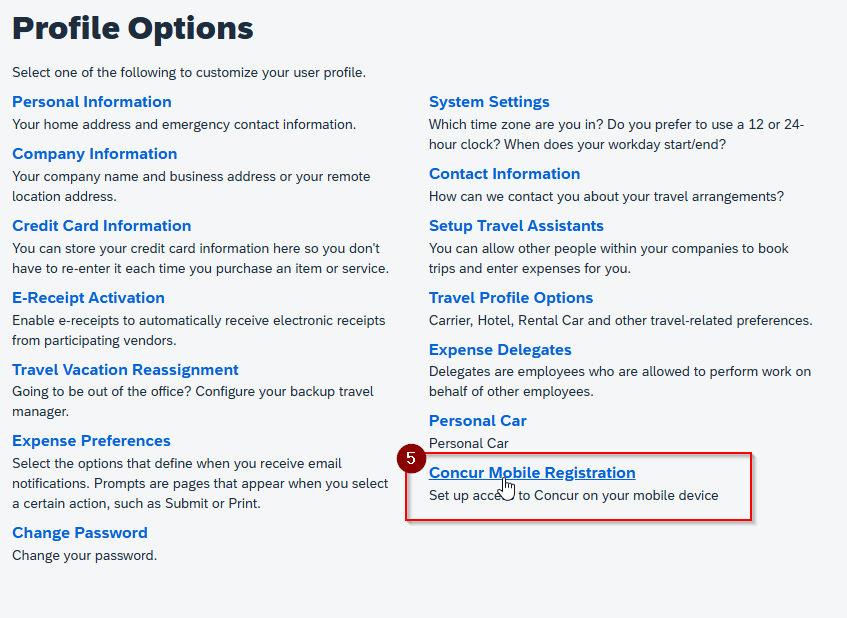Go to Company Information settings
This screenshot has height=618, width=847.
pos(95,154)
